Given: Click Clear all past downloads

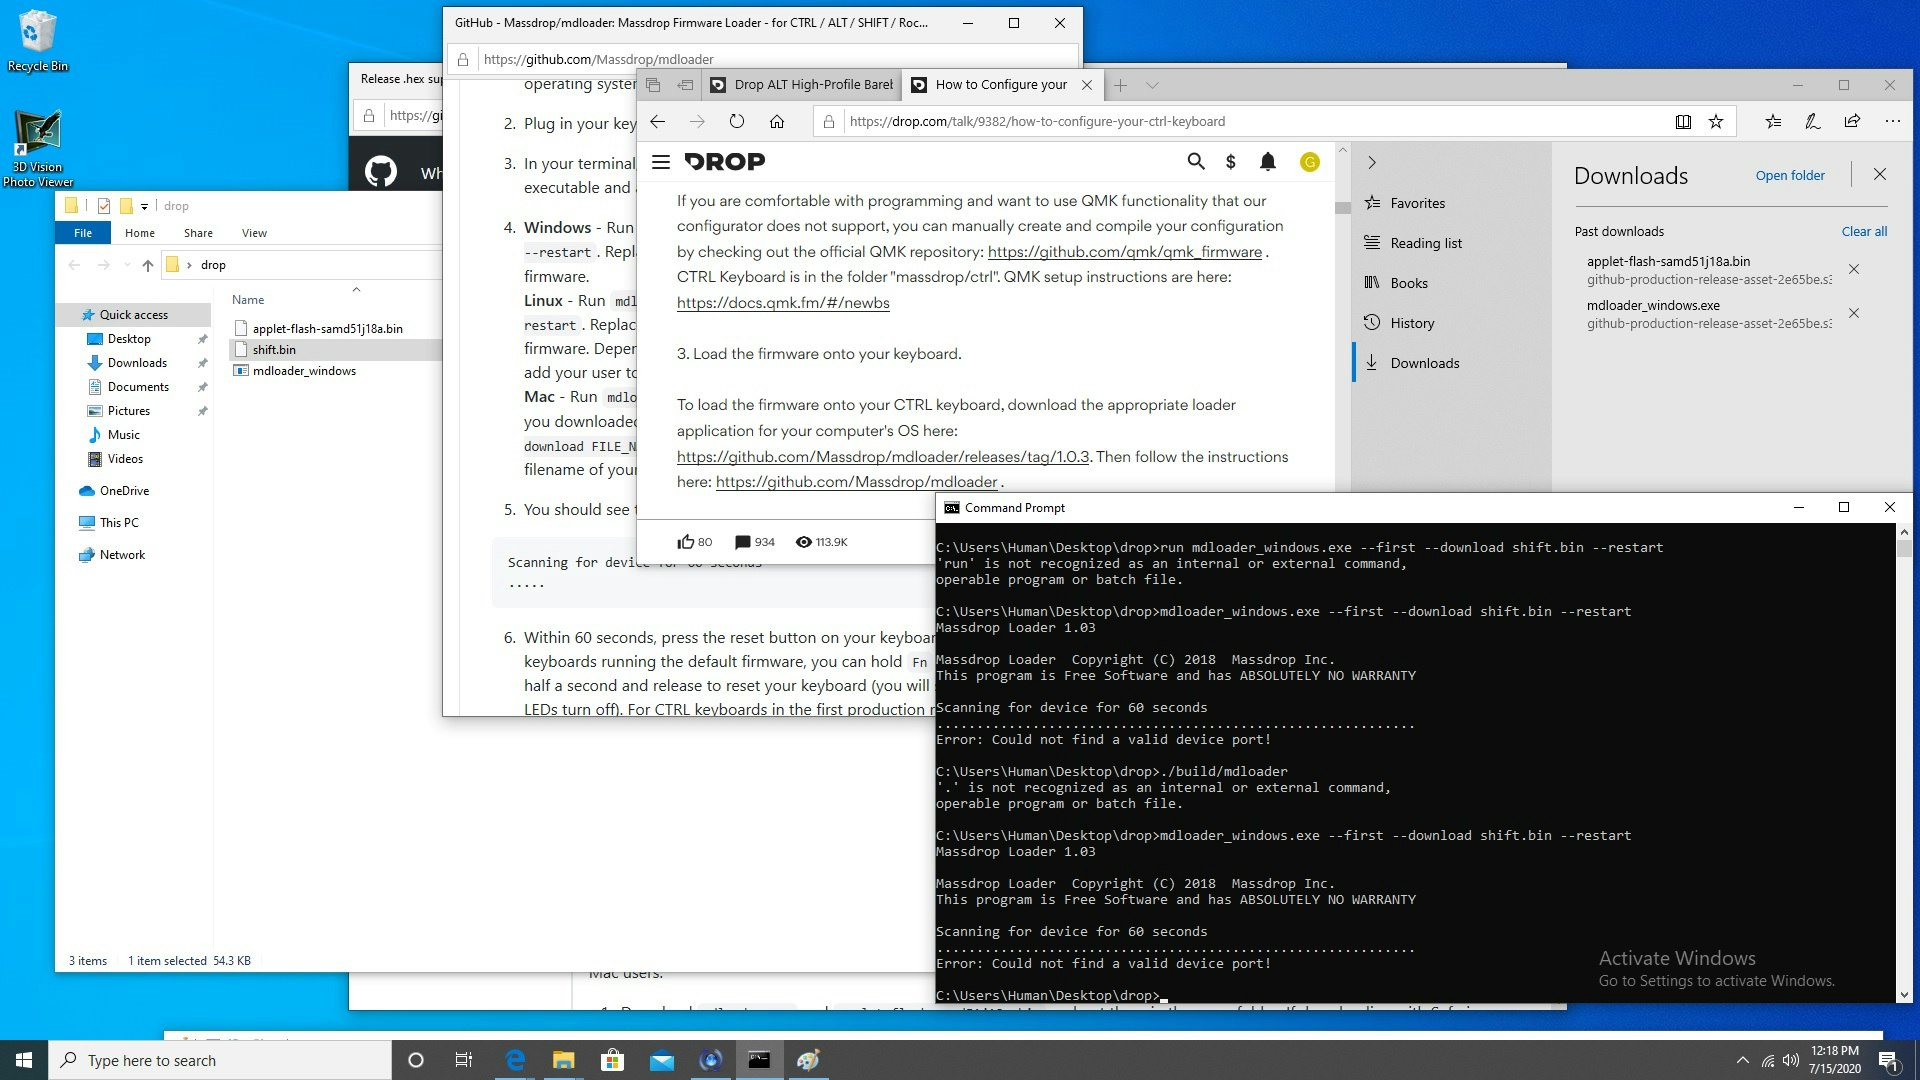Looking at the screenshot, I should (1864, 231).
